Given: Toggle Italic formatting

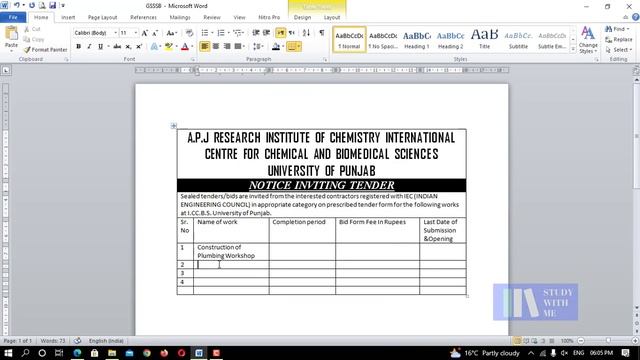Looking at the screenshot, I should tap(89, 47).
